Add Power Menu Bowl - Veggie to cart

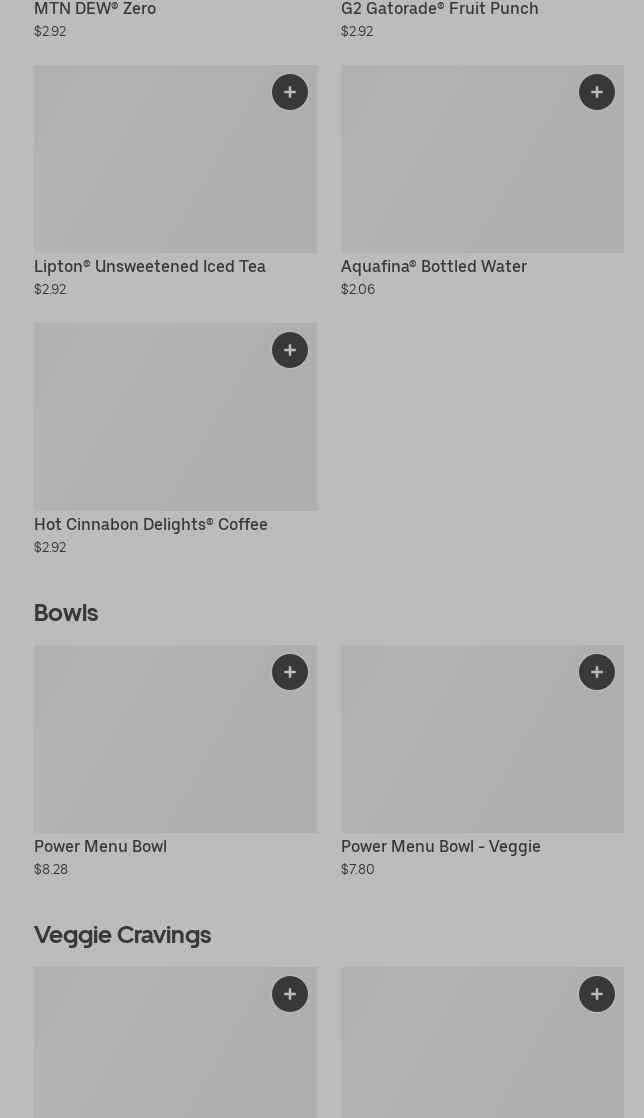point(597,672)
